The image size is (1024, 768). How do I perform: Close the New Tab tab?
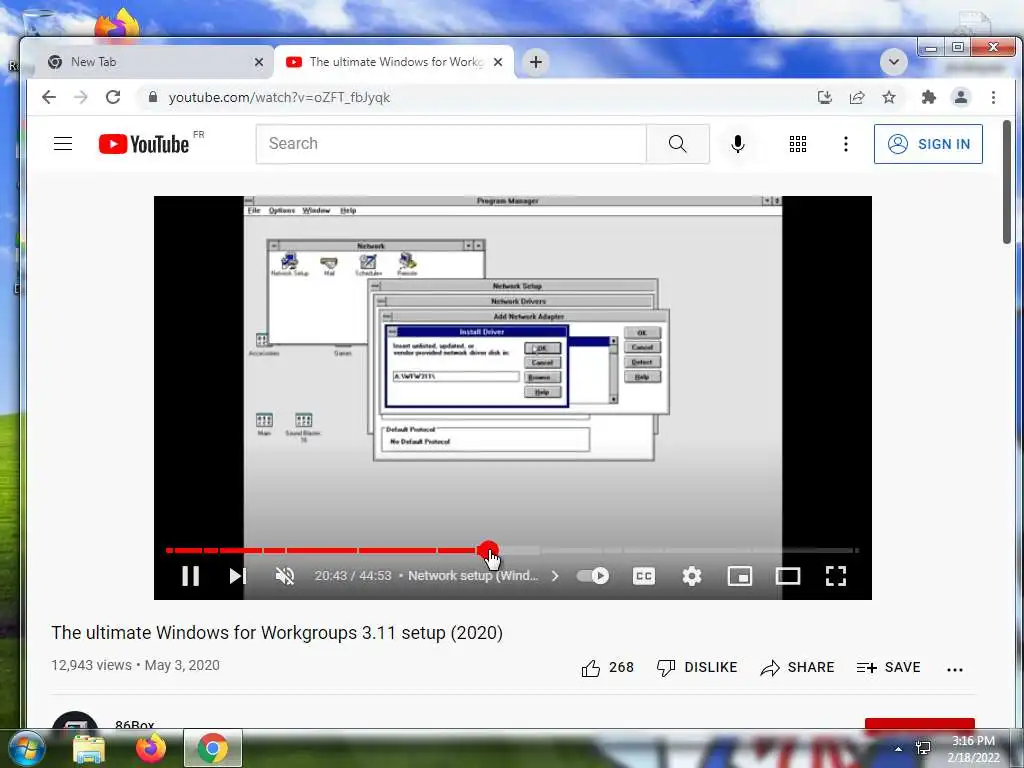[259, 62]
